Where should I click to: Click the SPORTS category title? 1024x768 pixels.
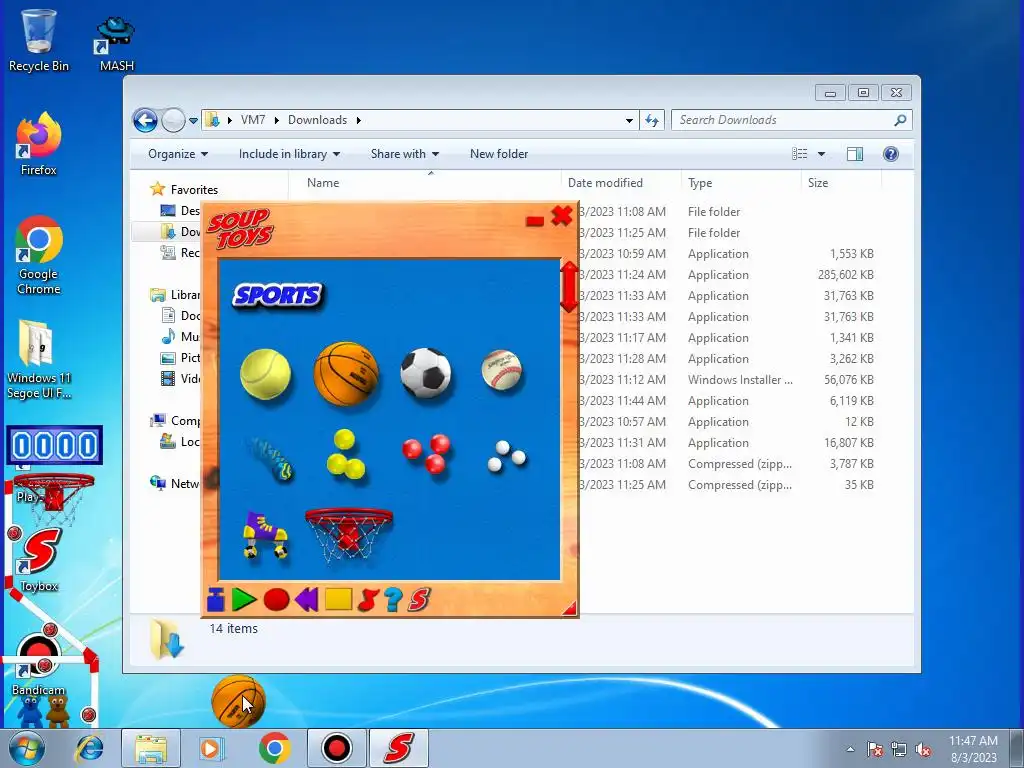tap(278, 296)
